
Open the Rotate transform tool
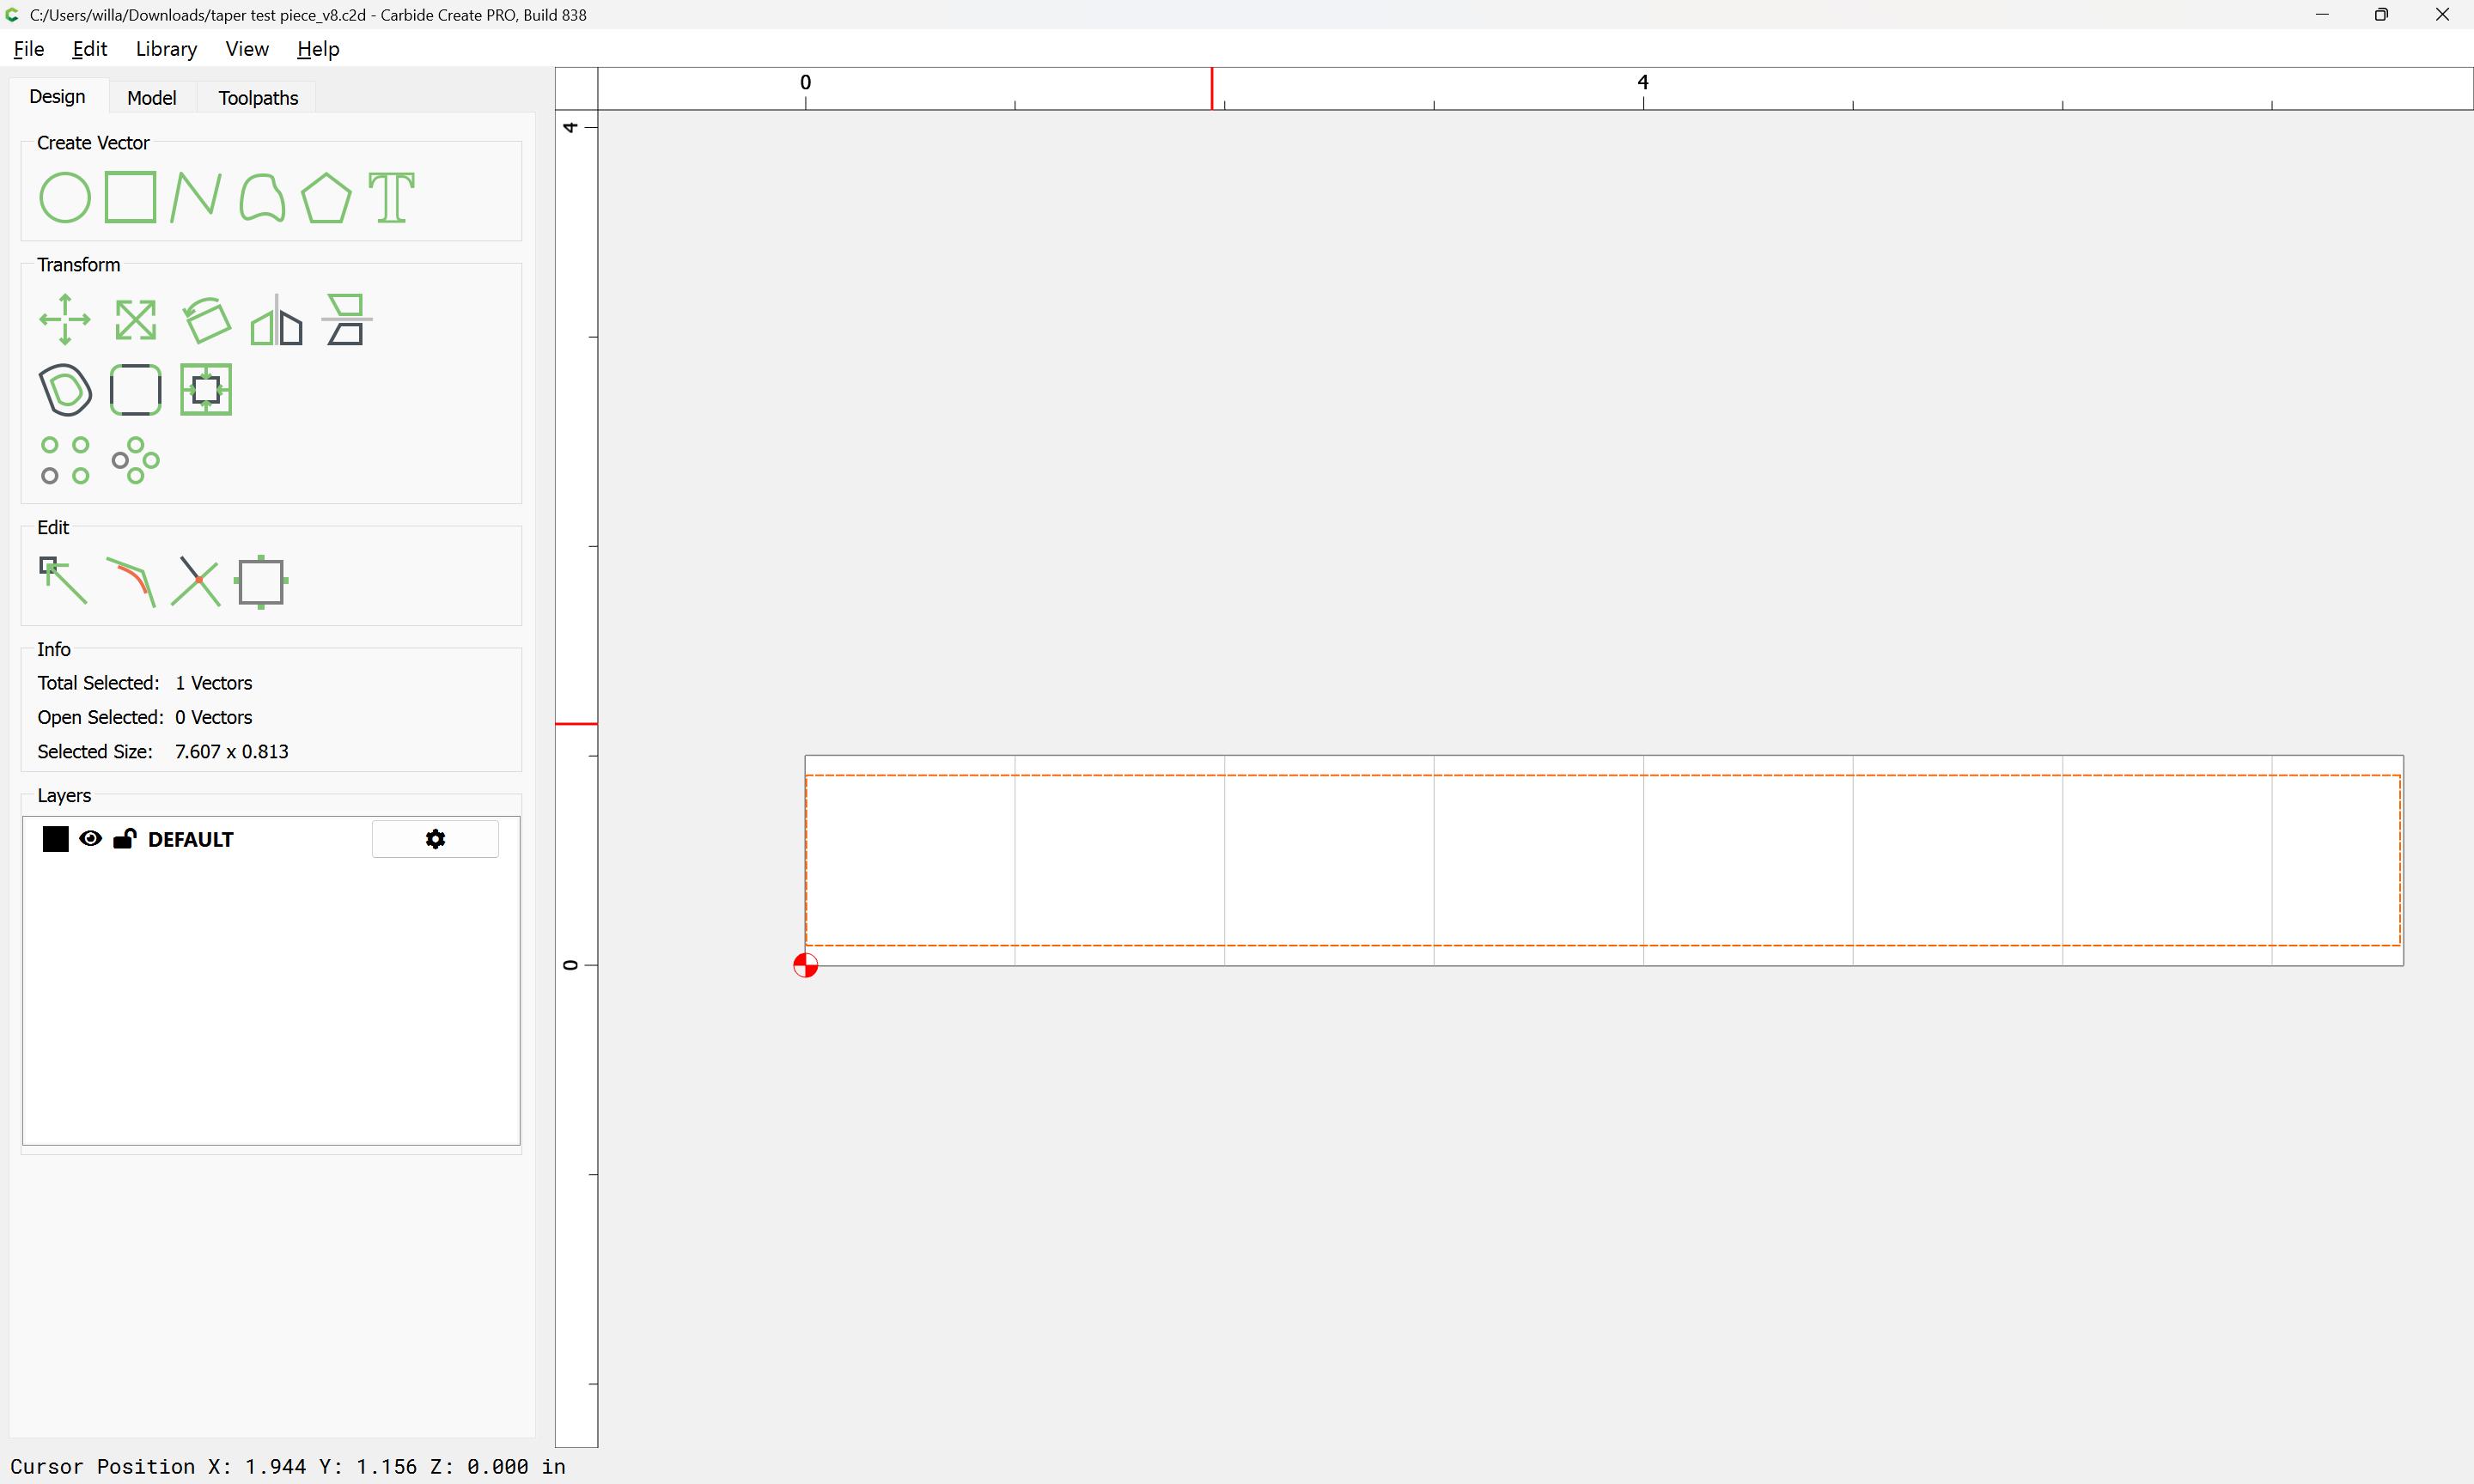206,320
